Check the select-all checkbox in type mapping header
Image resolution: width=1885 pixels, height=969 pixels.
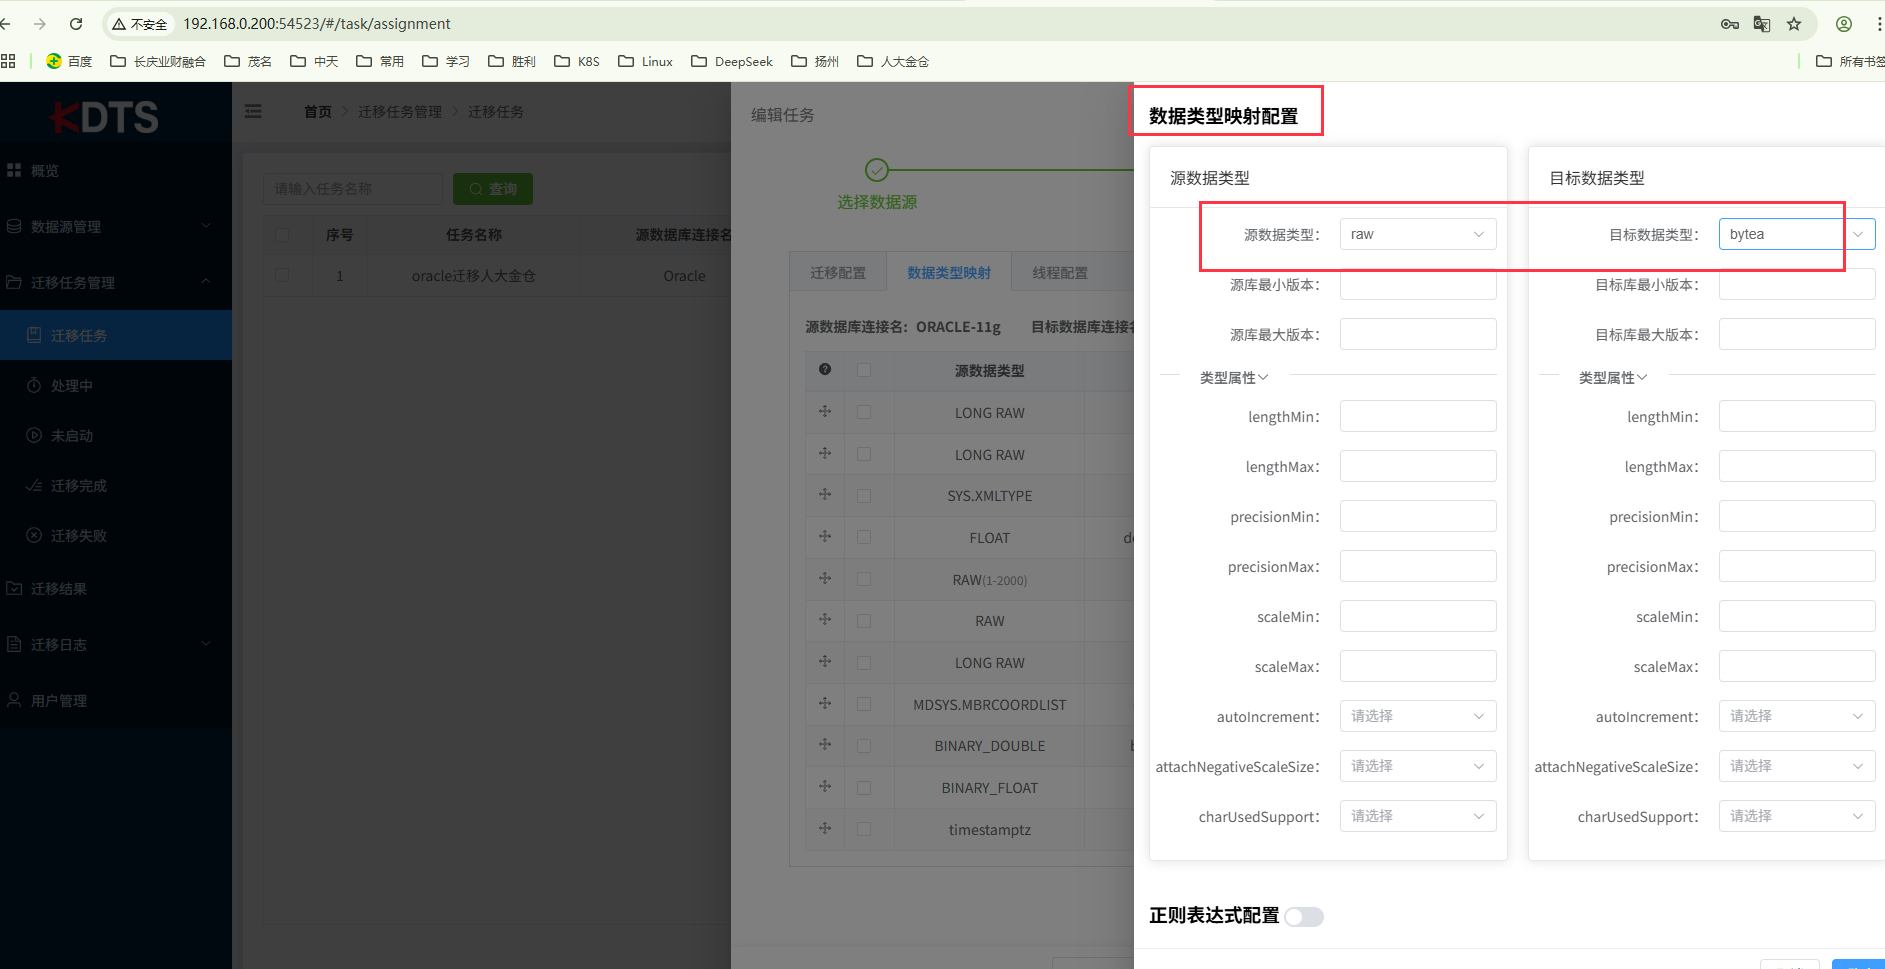(864, 370)
